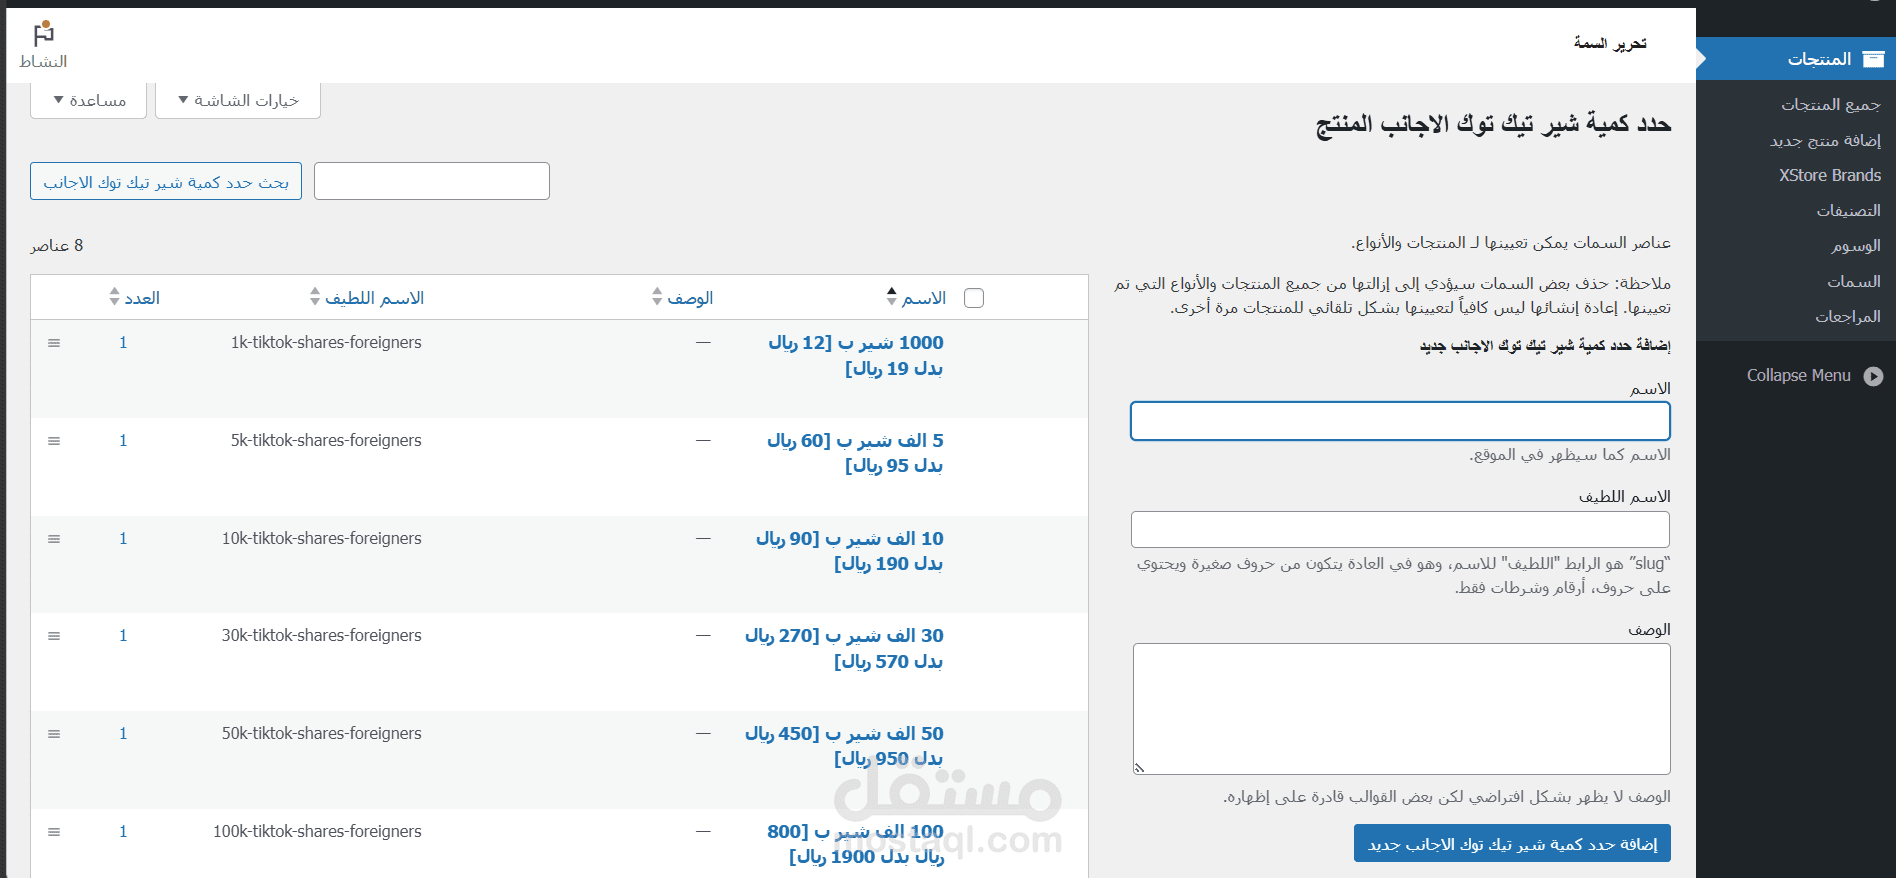The width and height of the screenshot is (1896, 878).
Task: Click drag handle for 30k-tiktok-shares-foreigners row
Action: (54, 636)
